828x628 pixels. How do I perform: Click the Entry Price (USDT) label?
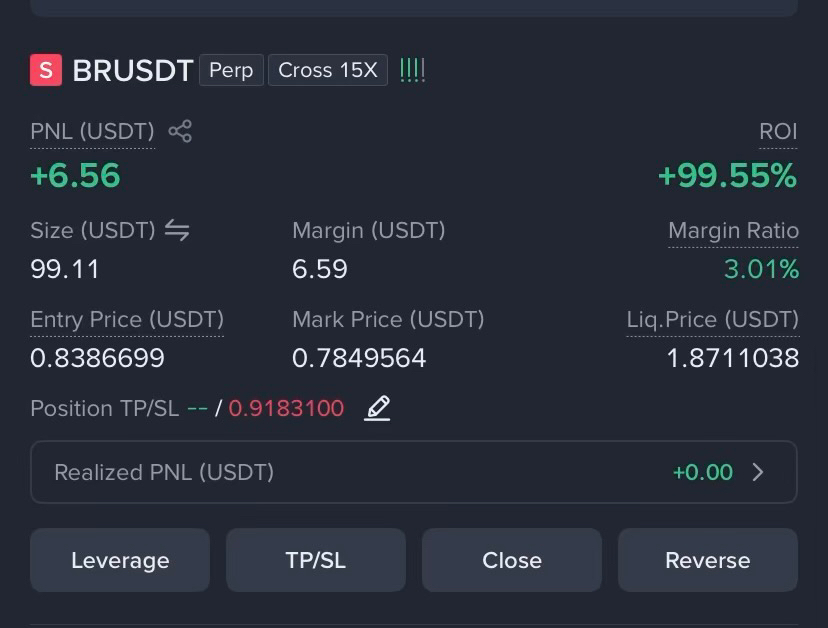(x=127, y=320)
